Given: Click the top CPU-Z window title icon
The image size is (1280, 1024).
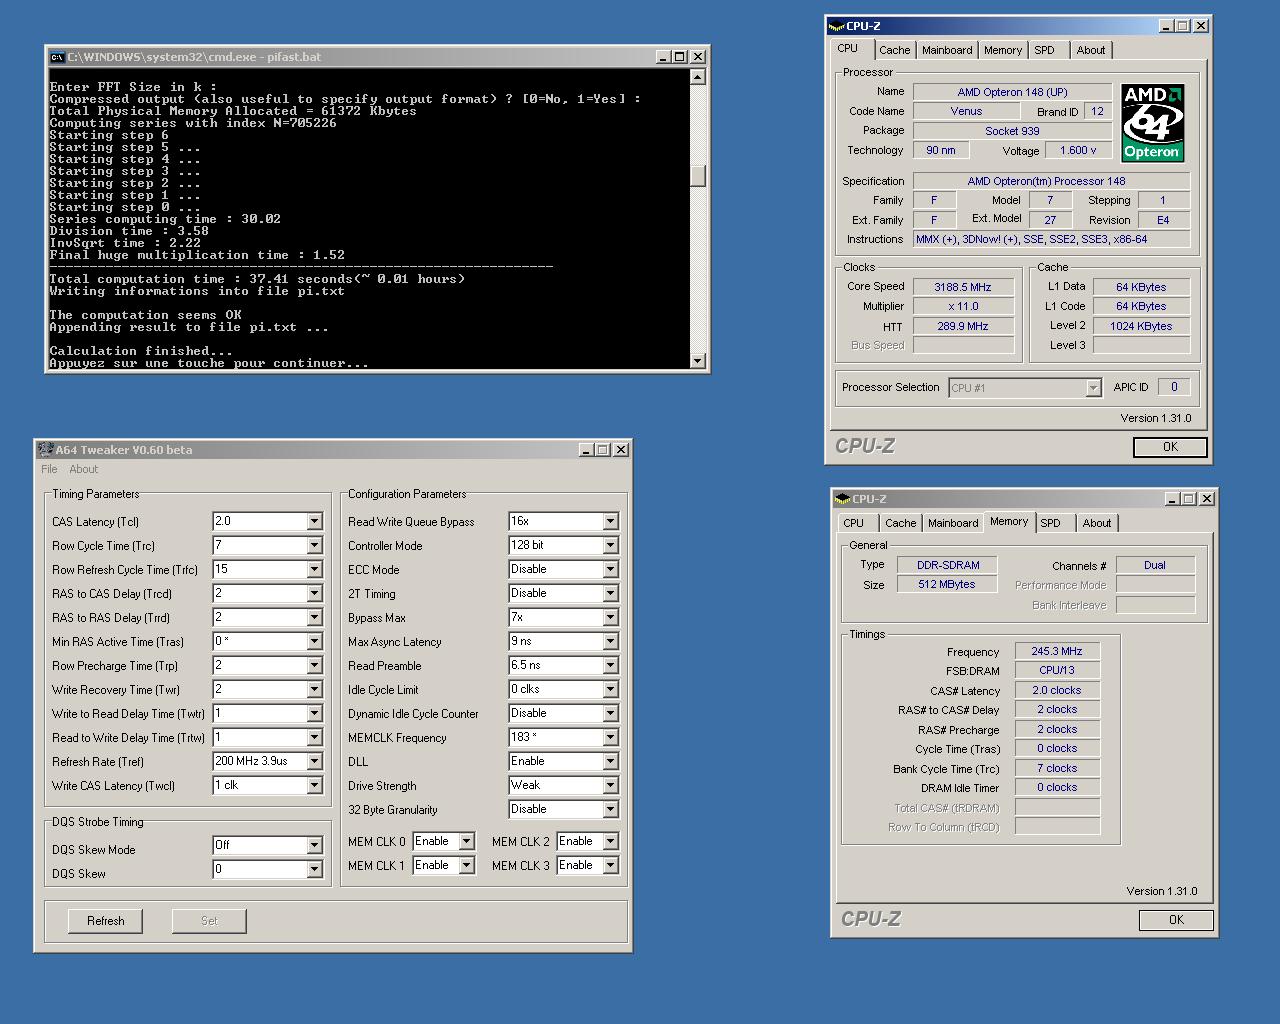Looking at the screenshot, I should click(x=837, y=26).
